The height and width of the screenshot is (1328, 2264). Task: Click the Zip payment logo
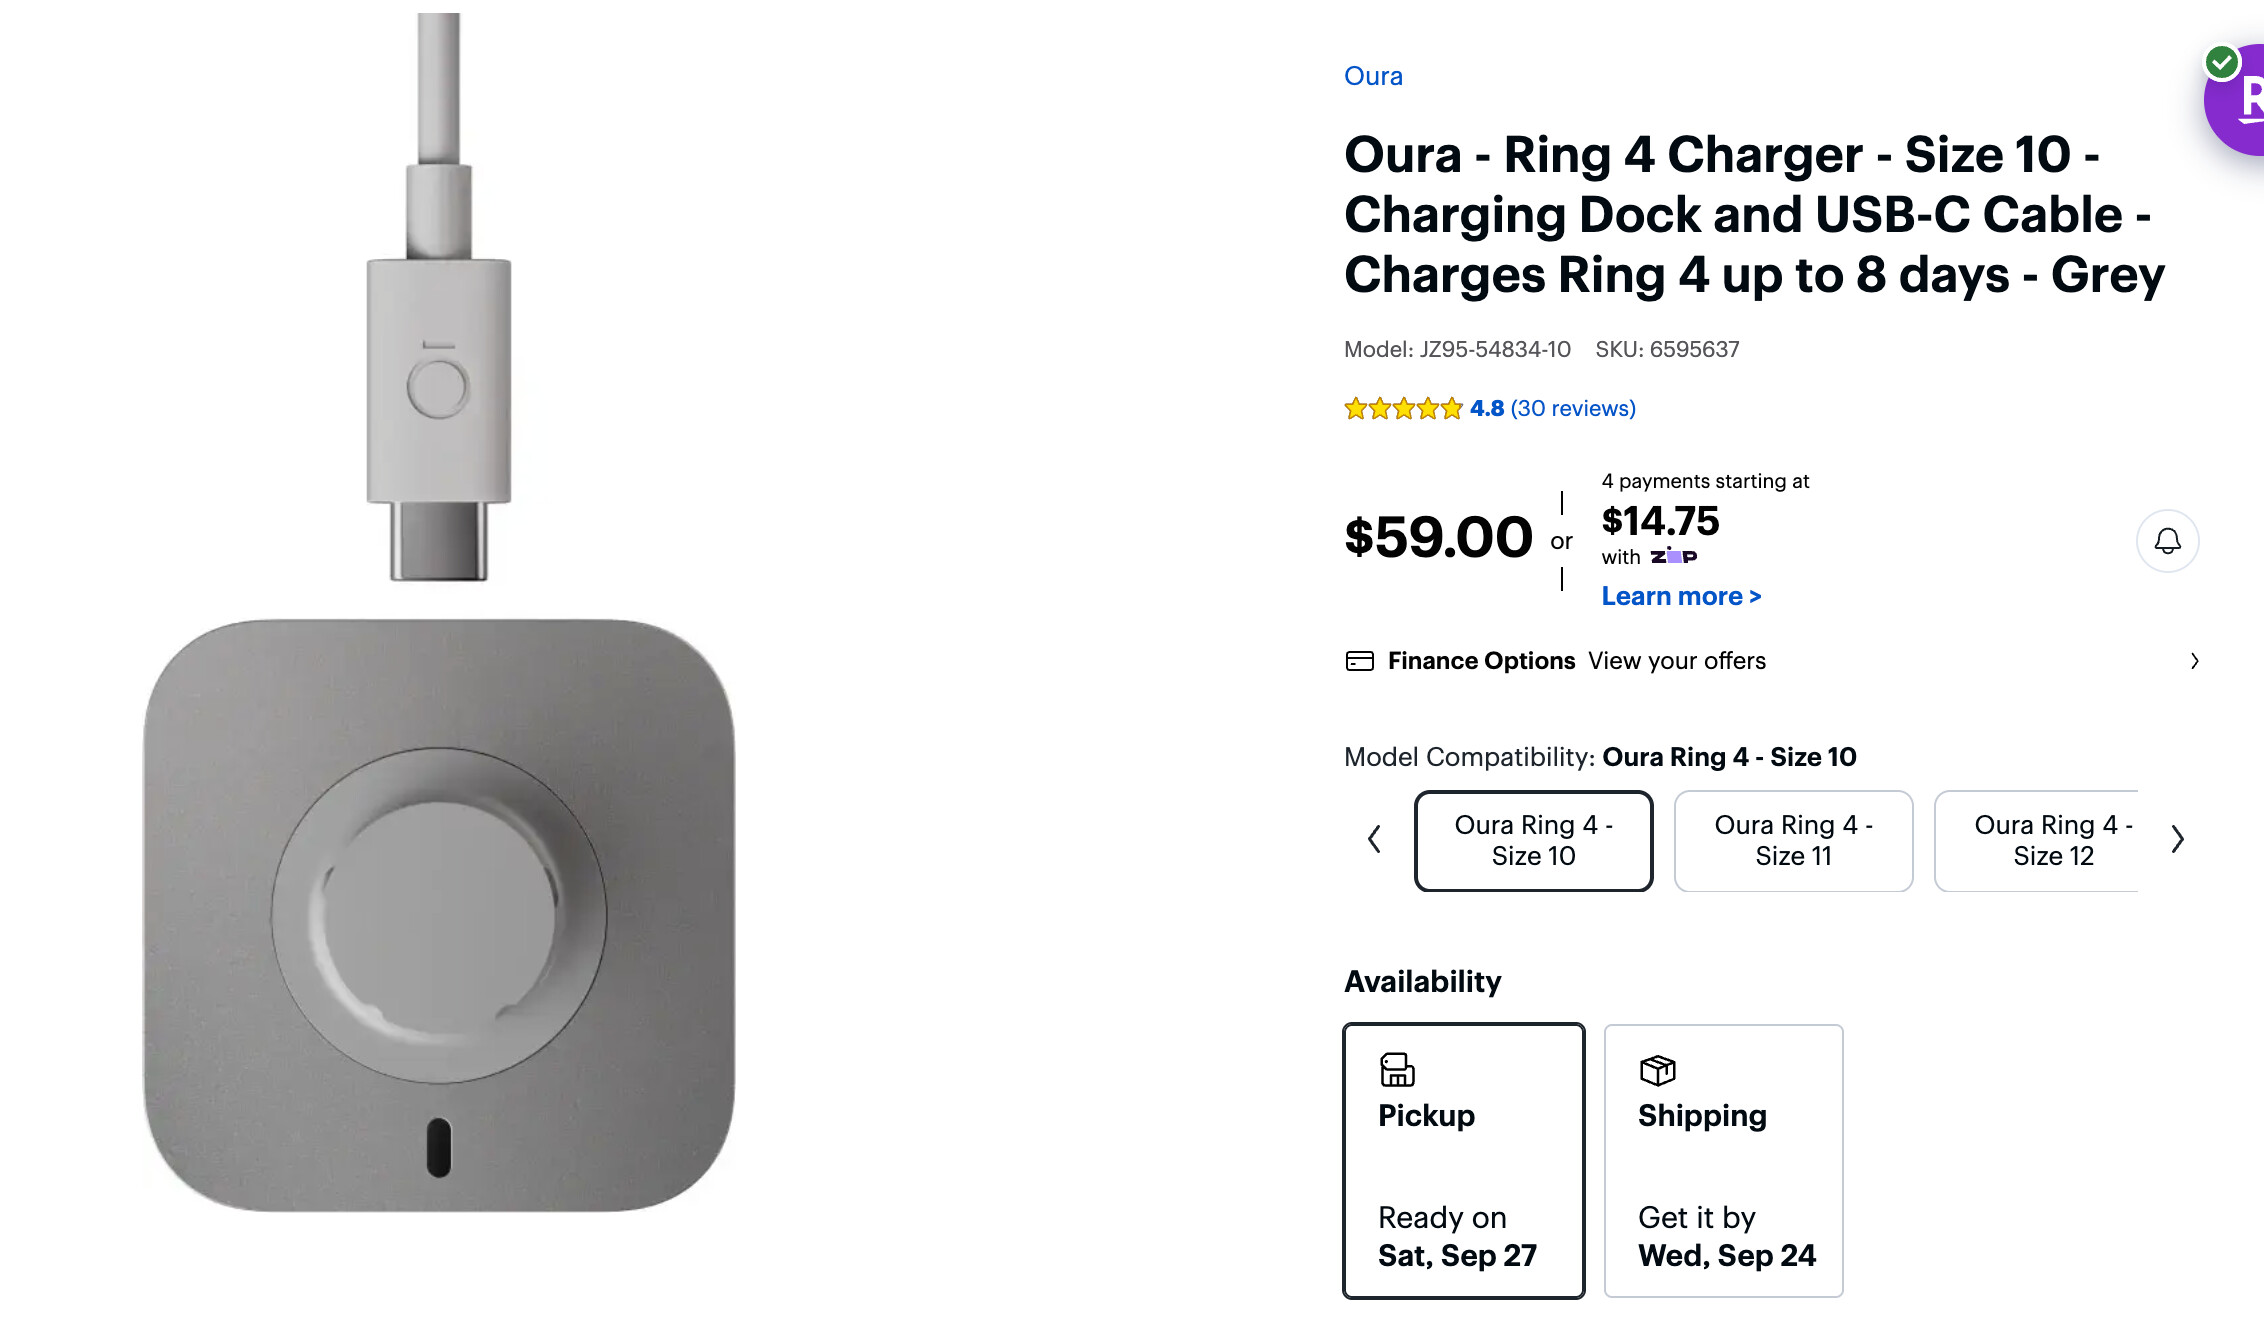(1673, 557)
